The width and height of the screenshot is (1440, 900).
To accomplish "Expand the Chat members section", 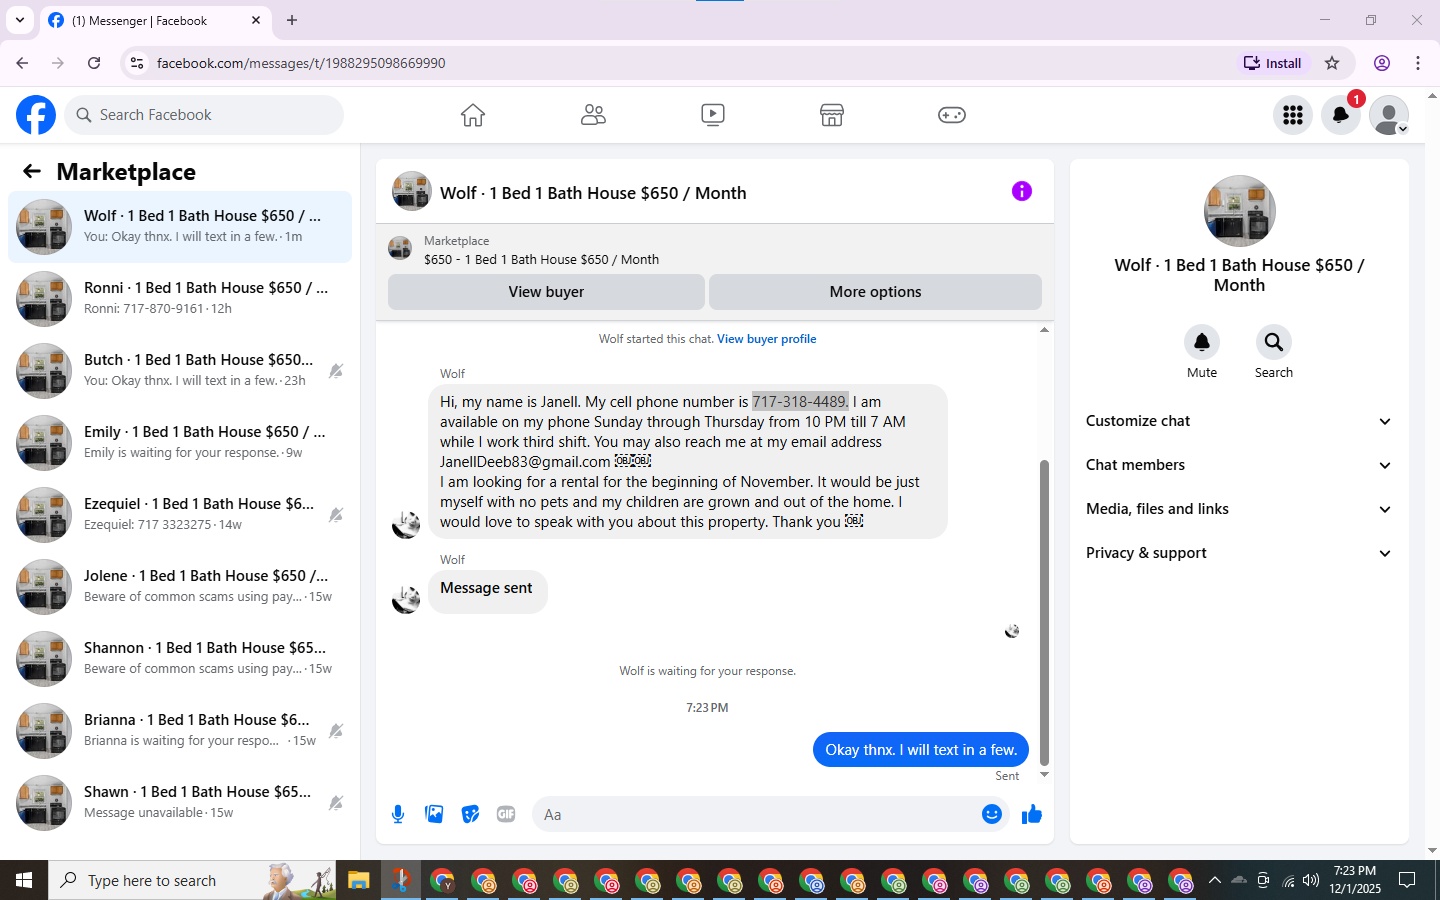I will [x=1239, y=465].
